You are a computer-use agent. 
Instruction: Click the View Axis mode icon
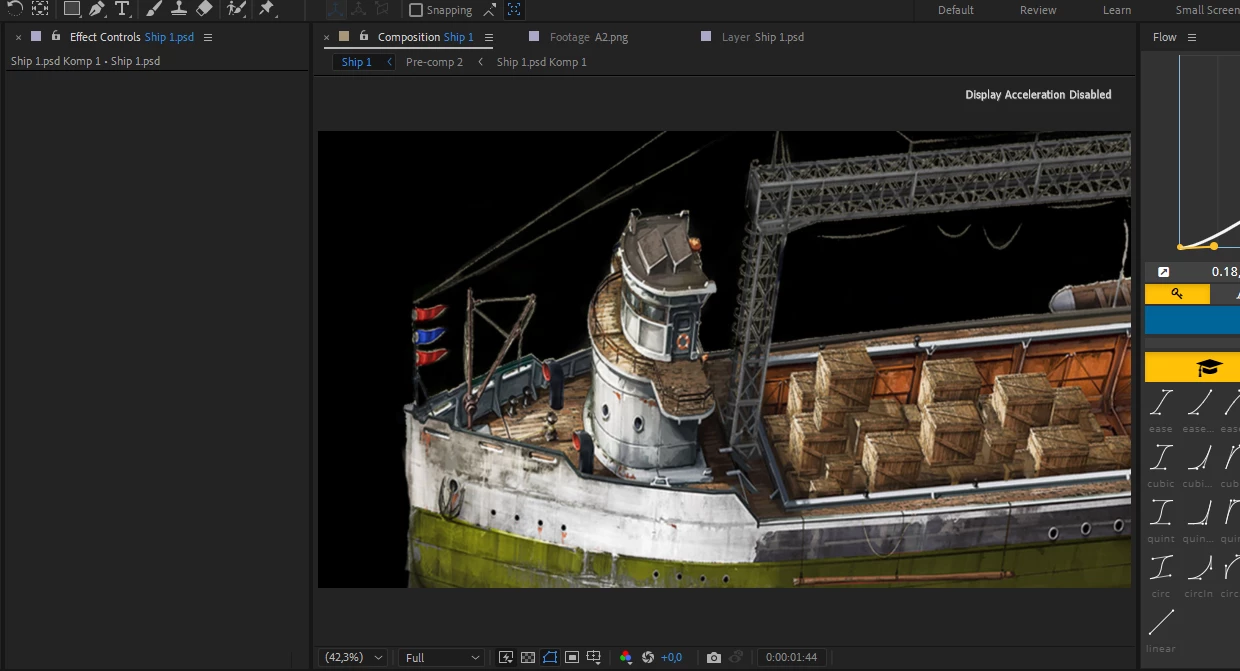click(x=382, y=9)
